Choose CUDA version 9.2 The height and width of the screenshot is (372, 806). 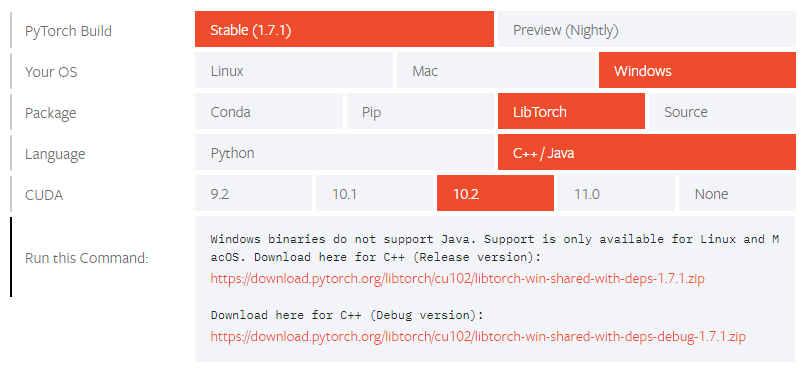pos(253,194)
